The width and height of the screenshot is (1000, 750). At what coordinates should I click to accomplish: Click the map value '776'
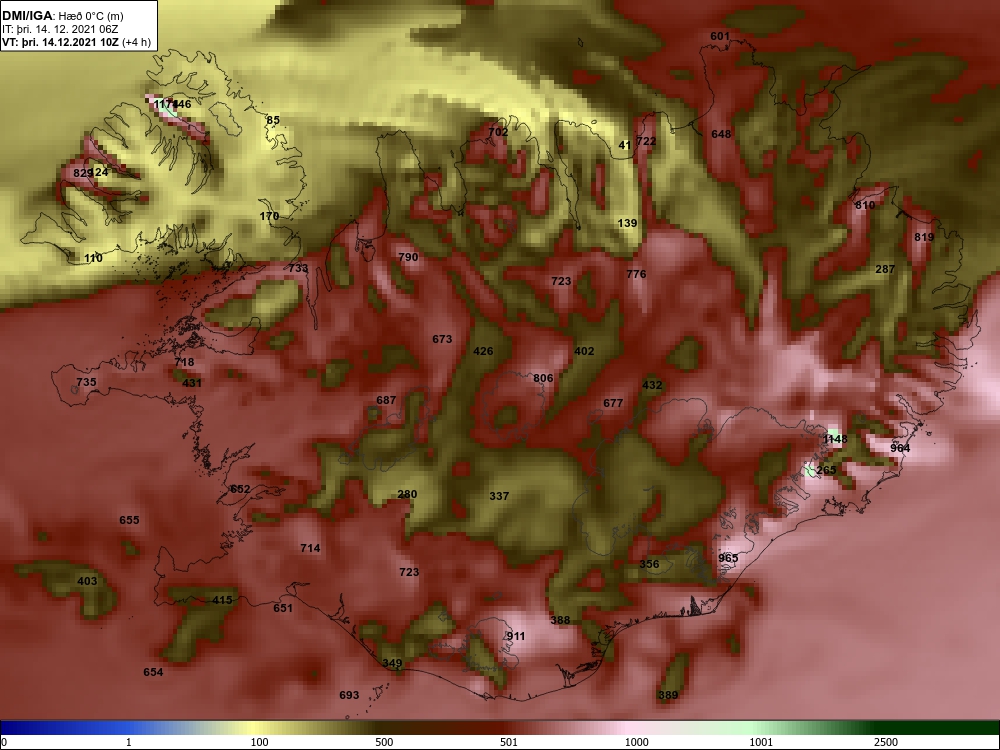click(x=636, y=274)
